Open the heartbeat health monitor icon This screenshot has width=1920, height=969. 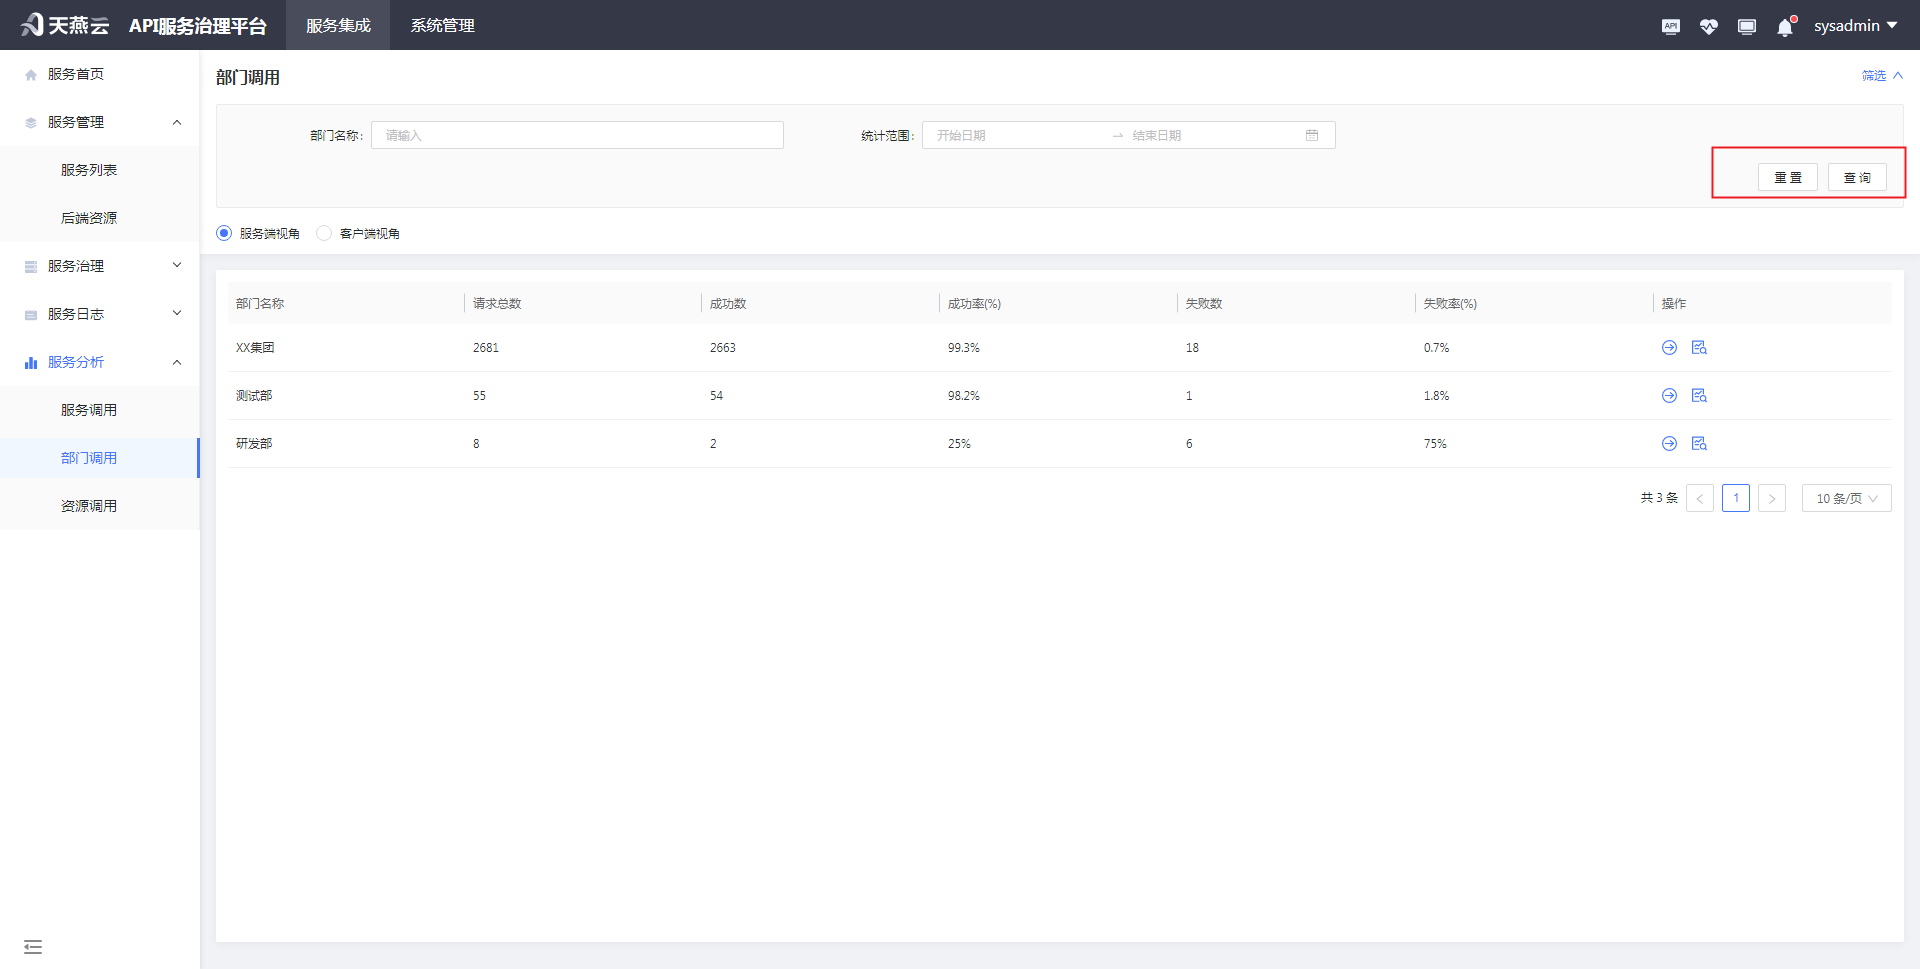point(1708,27)
